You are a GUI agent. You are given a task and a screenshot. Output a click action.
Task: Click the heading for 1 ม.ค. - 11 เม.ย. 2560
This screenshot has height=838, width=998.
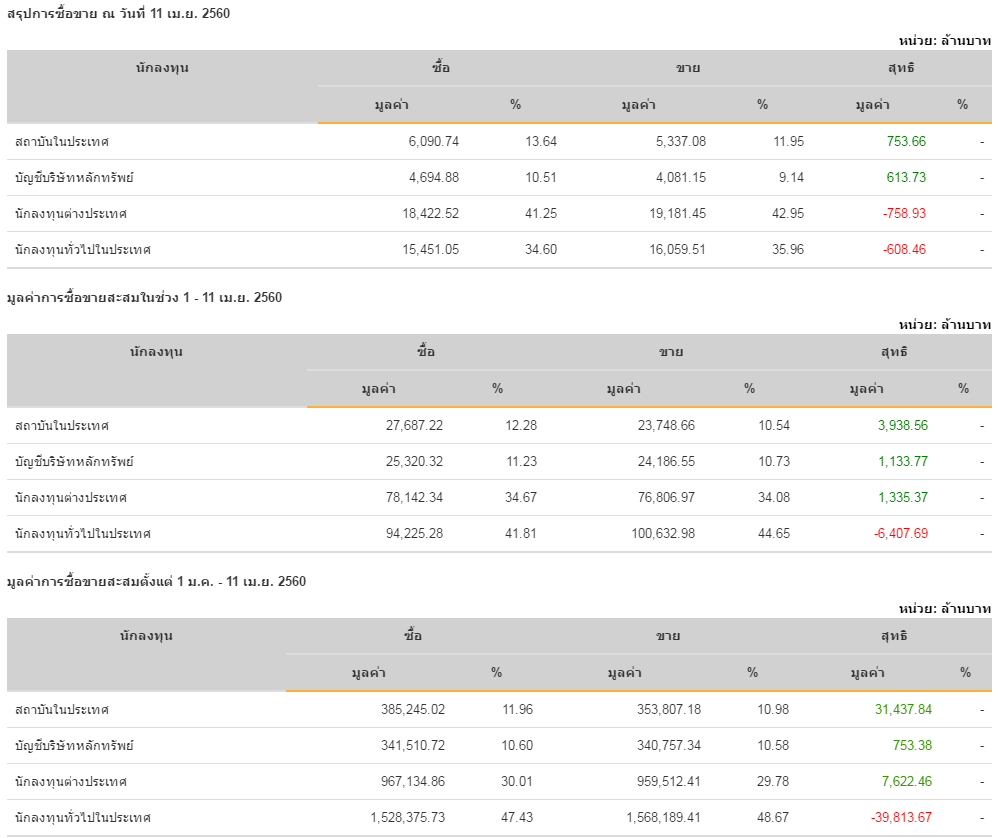click(x=156, y=581)
